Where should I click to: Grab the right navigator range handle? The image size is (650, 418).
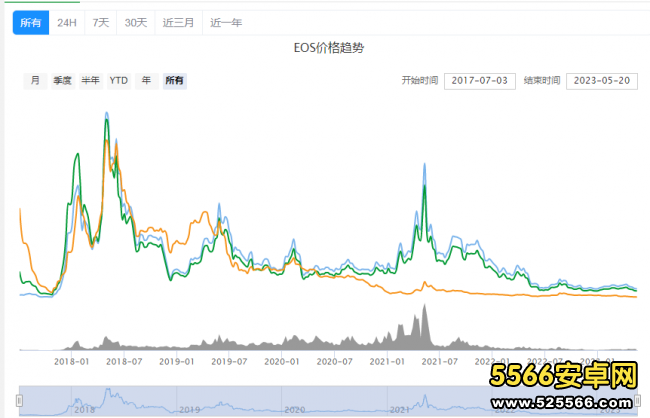pyautogui.click(x=638, y=401)
